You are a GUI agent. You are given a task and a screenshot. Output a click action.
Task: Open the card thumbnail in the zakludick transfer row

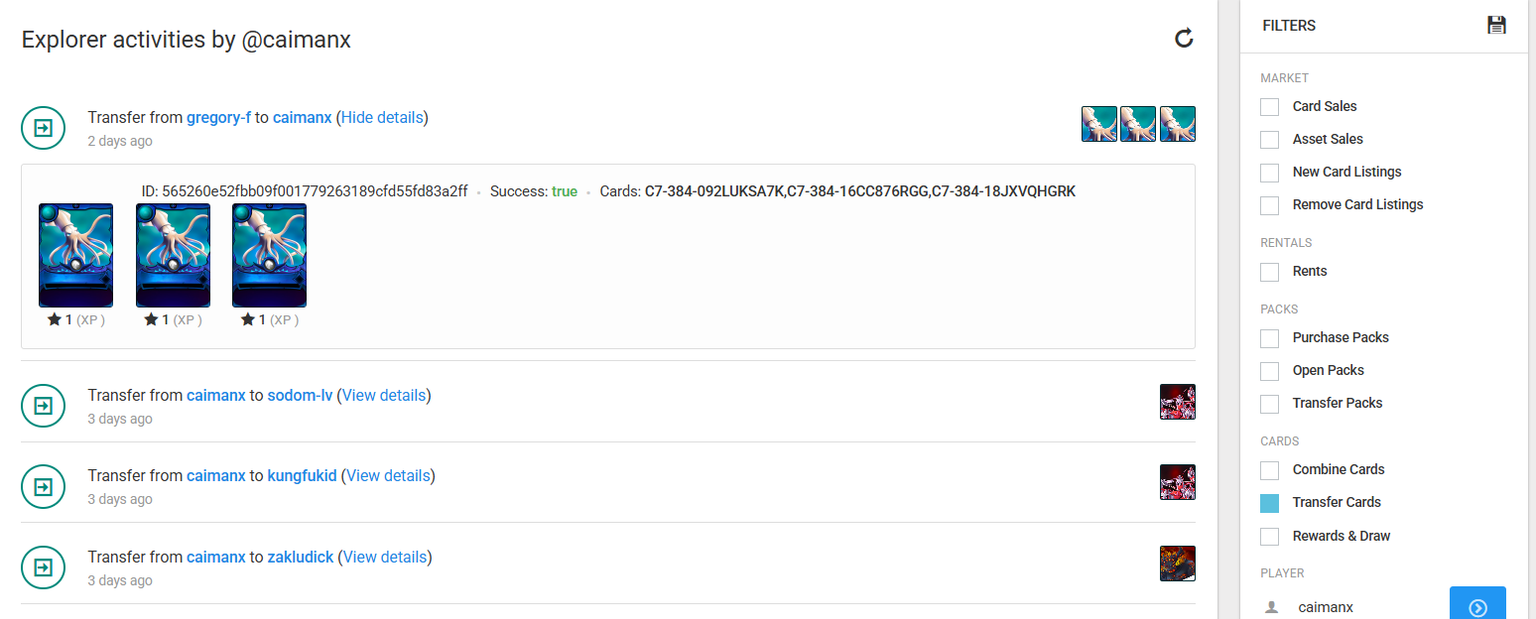[x=1178, y=563]
